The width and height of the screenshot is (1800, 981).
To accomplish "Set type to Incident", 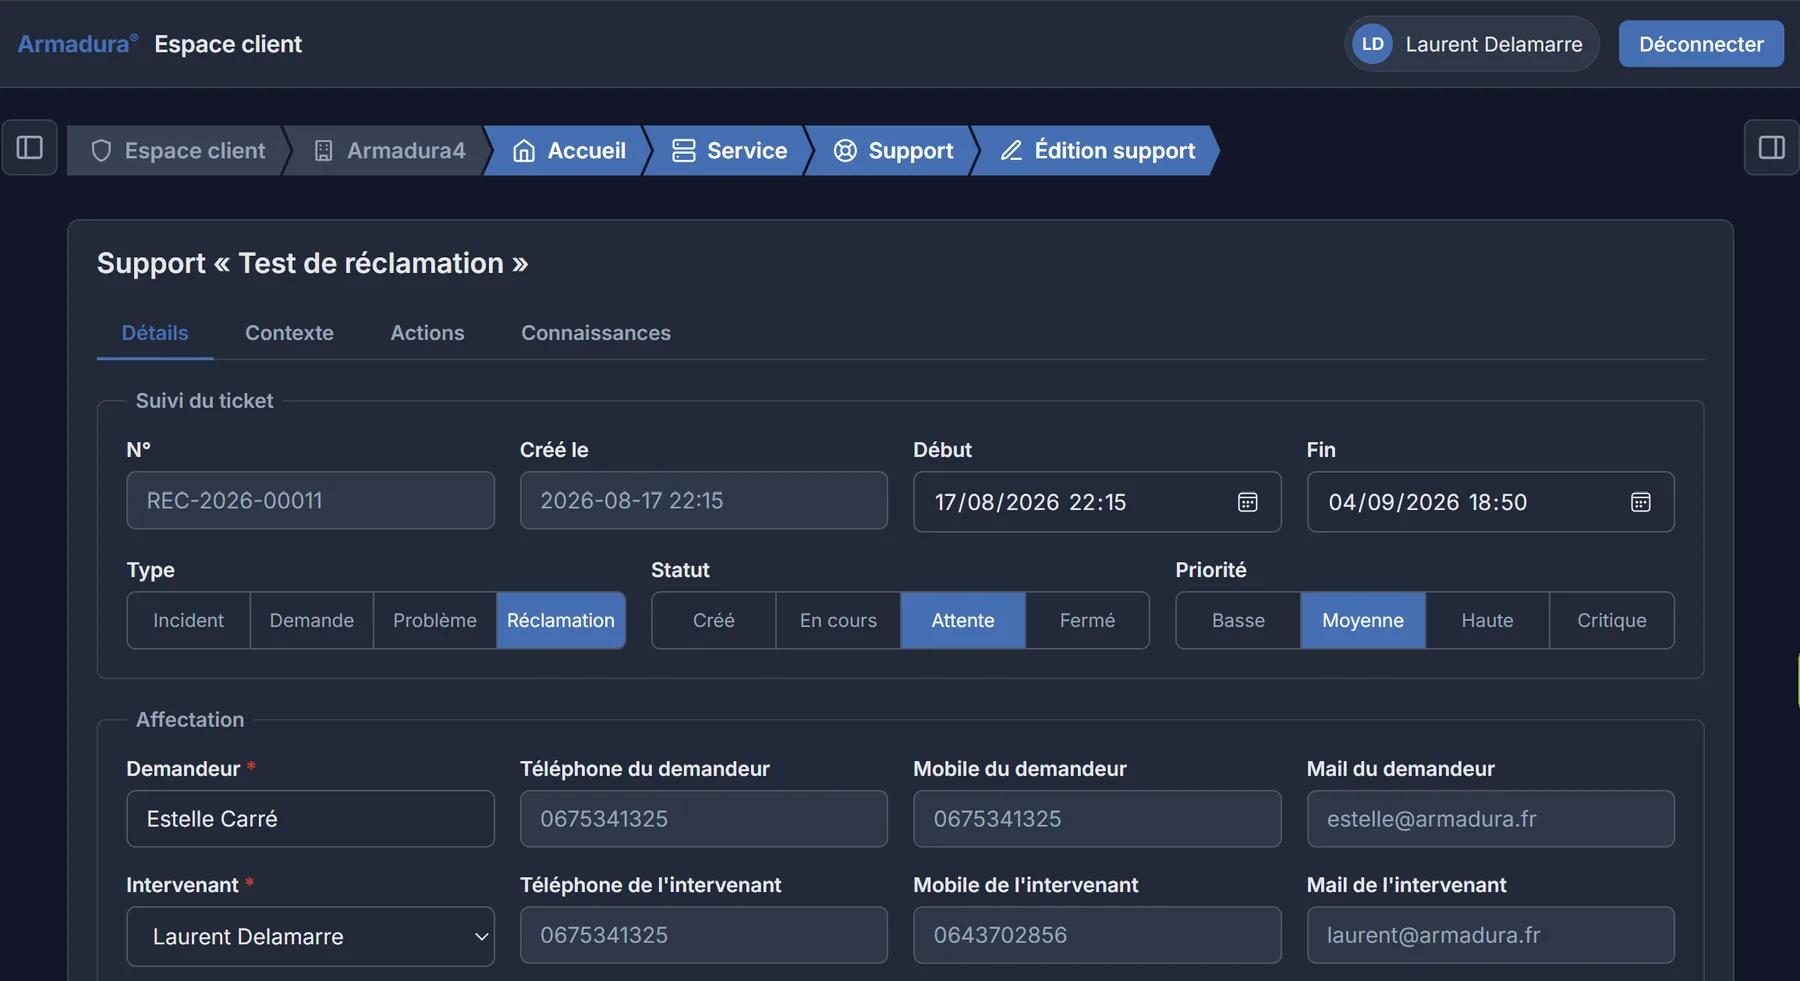I will point(188,620).
